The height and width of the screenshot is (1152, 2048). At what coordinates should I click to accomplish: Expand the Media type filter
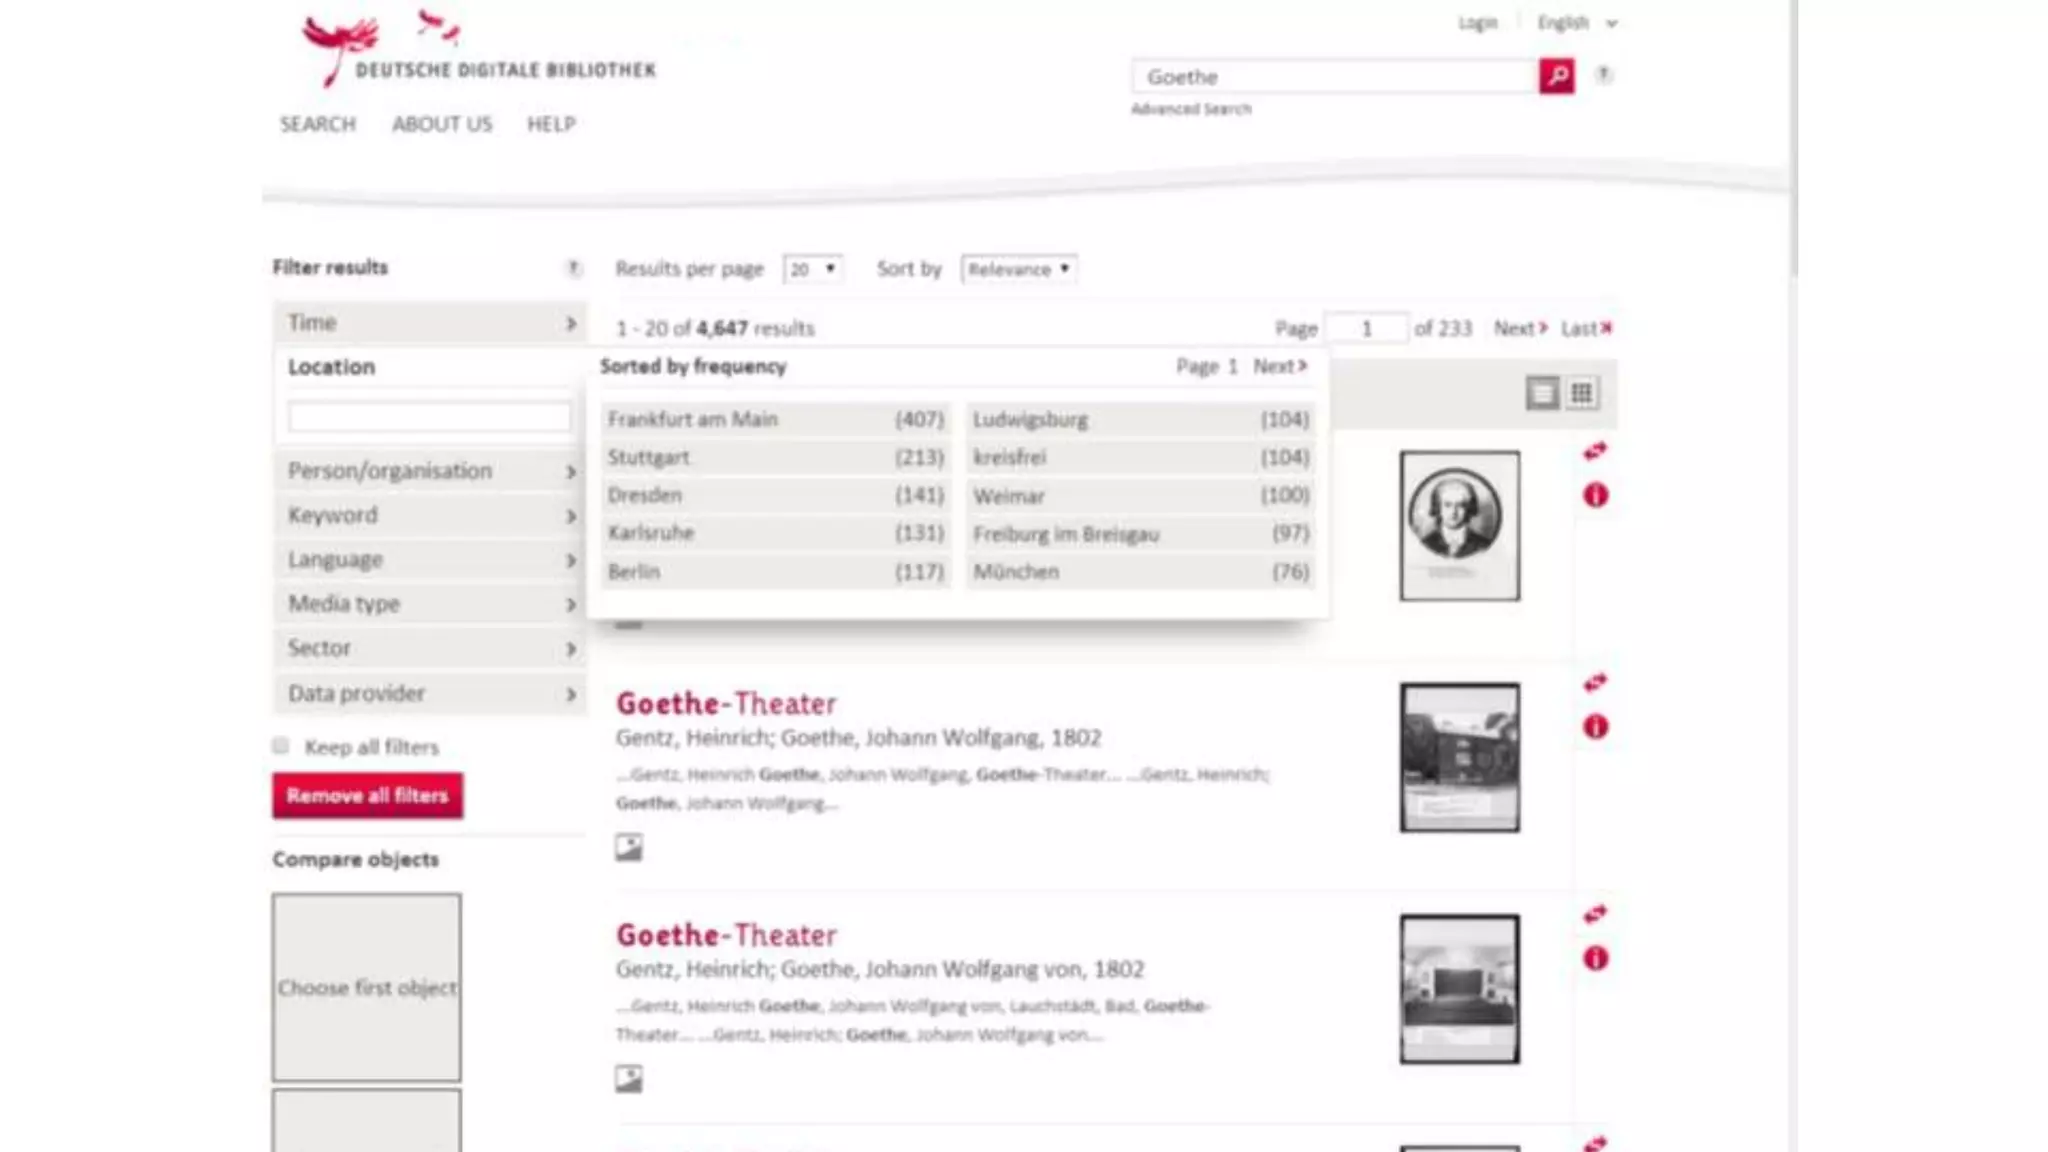(x=430, y=604)
